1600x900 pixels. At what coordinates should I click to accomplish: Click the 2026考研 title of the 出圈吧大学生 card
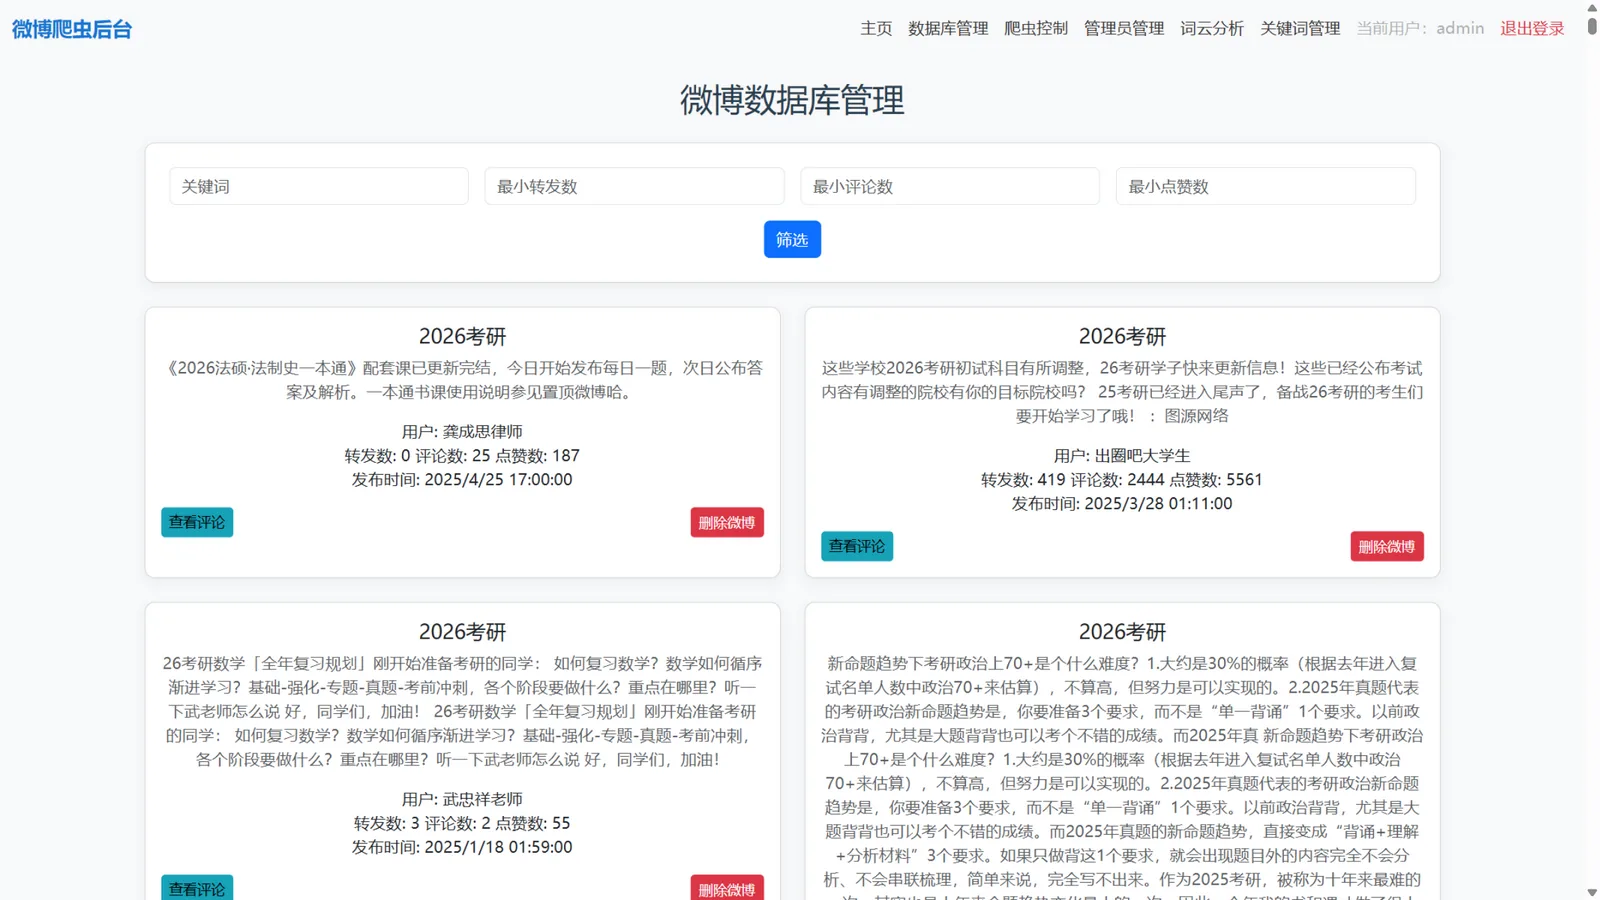coord(1122,336)
